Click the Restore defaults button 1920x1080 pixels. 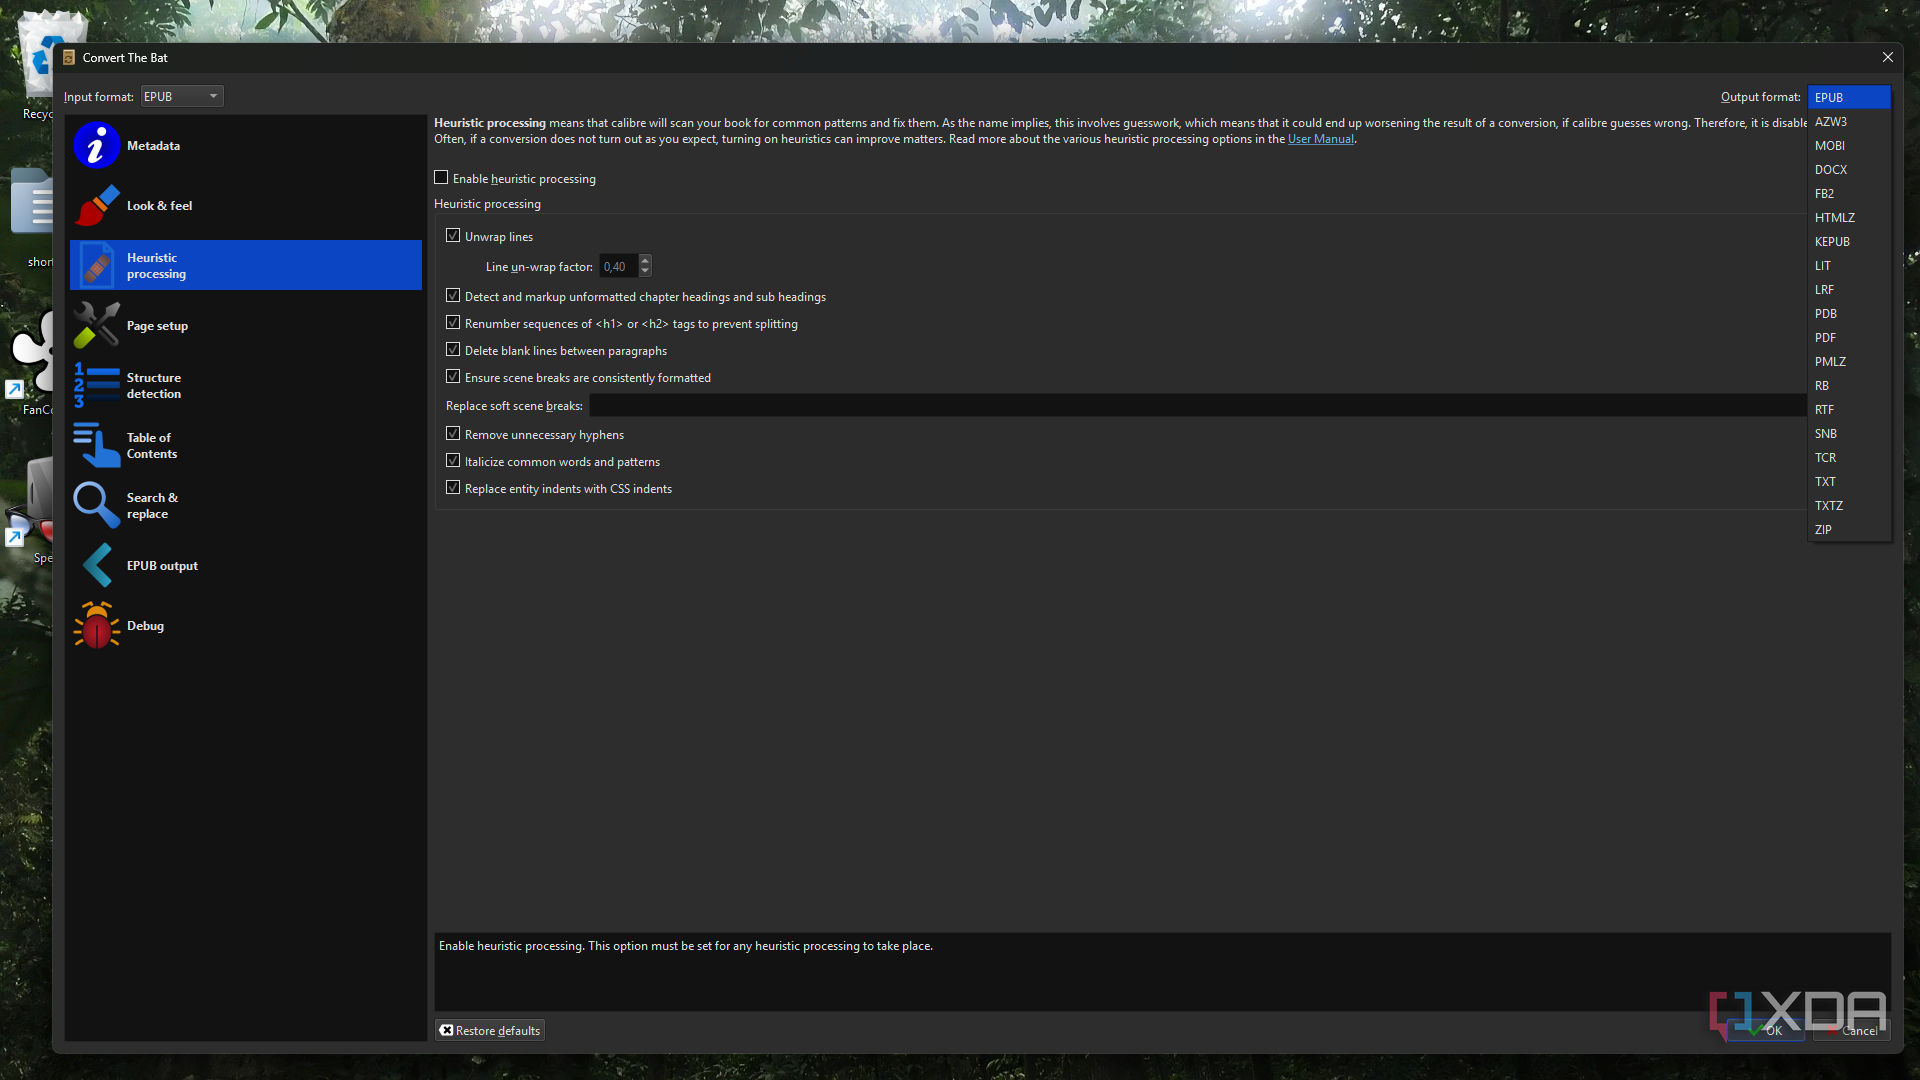[x=490, y=1030]
